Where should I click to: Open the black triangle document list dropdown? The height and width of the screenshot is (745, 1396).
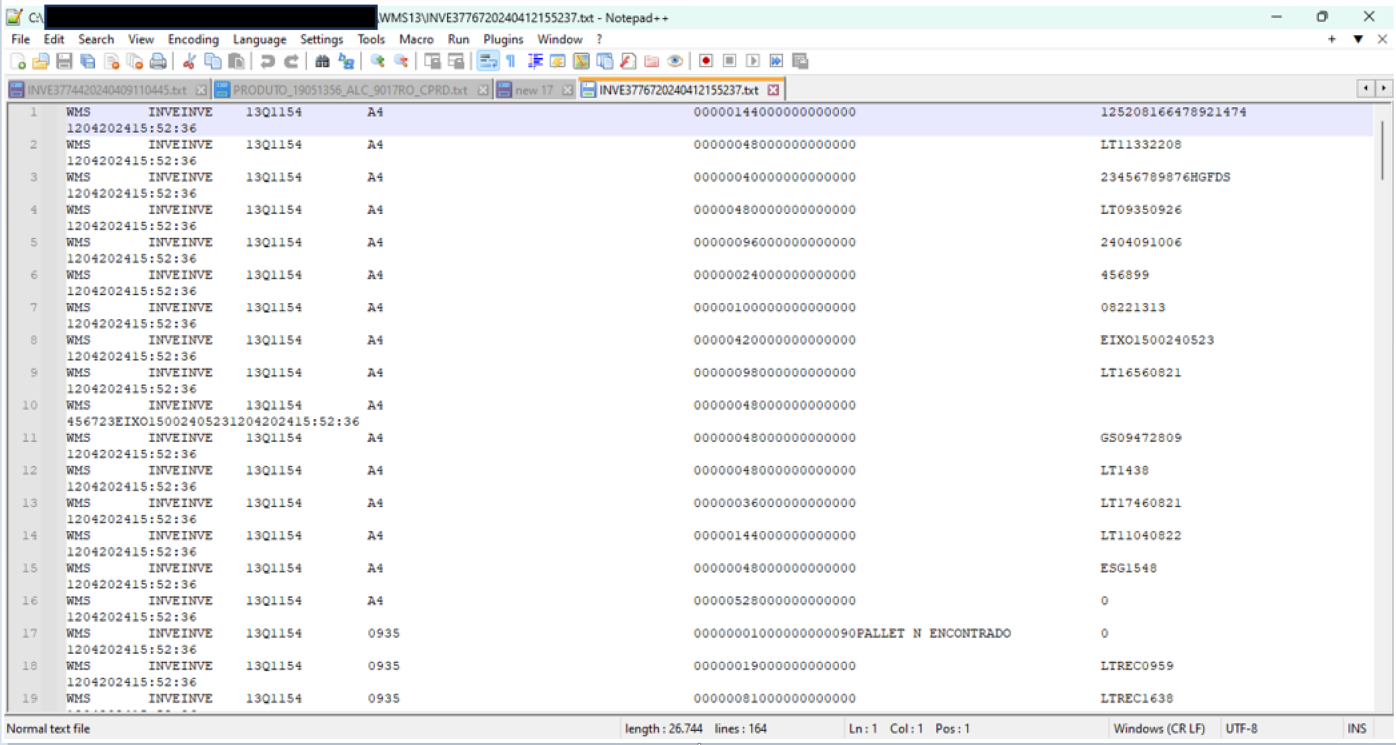pos(1358,39)
